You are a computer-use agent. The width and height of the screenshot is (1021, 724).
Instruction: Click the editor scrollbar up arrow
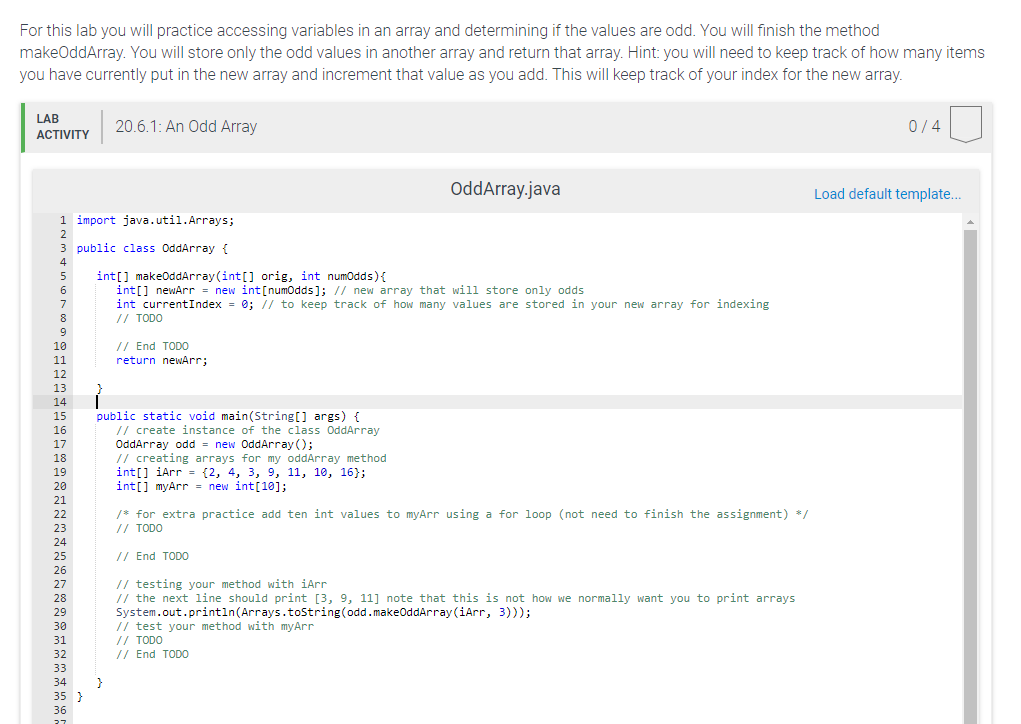tap(970, 222)
